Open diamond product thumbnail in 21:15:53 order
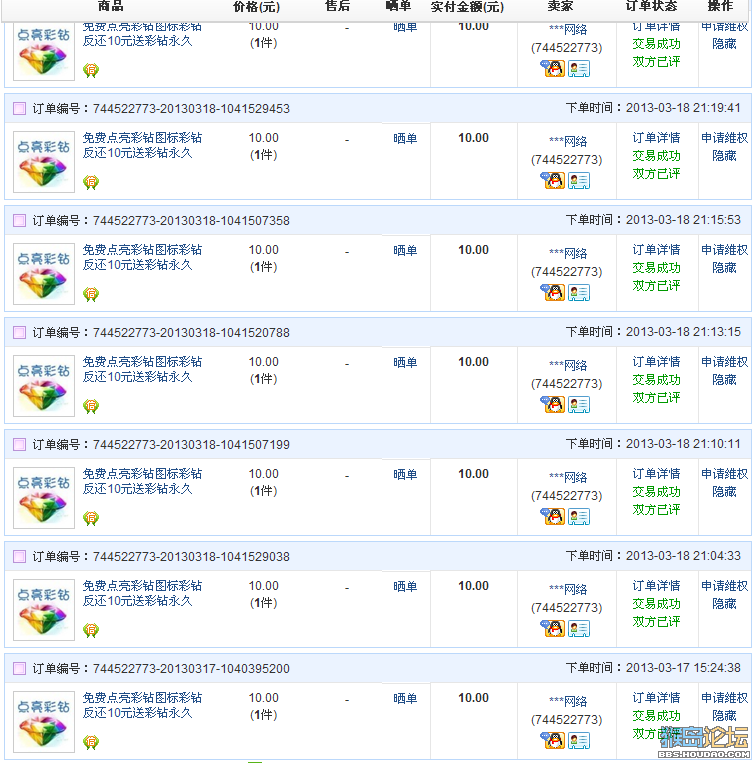This screenshot has height=763, width=755. click(x=44, y=274)
